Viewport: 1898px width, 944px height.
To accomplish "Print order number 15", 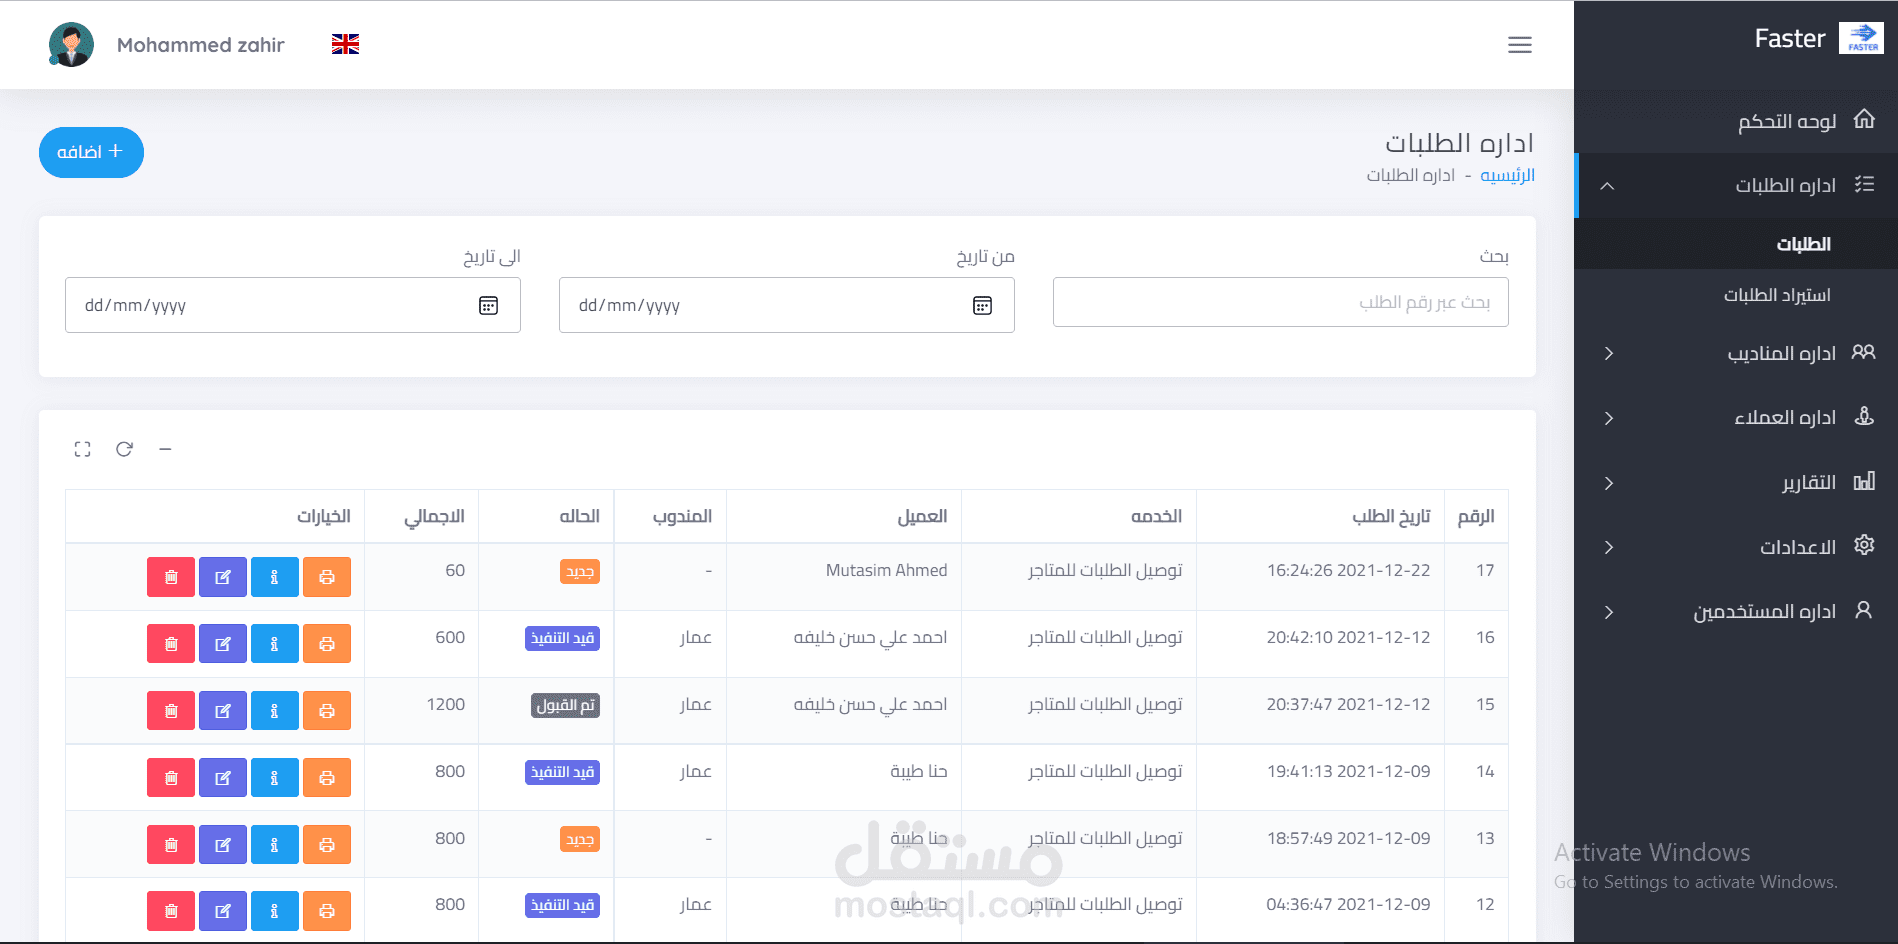I will point(327,711).
